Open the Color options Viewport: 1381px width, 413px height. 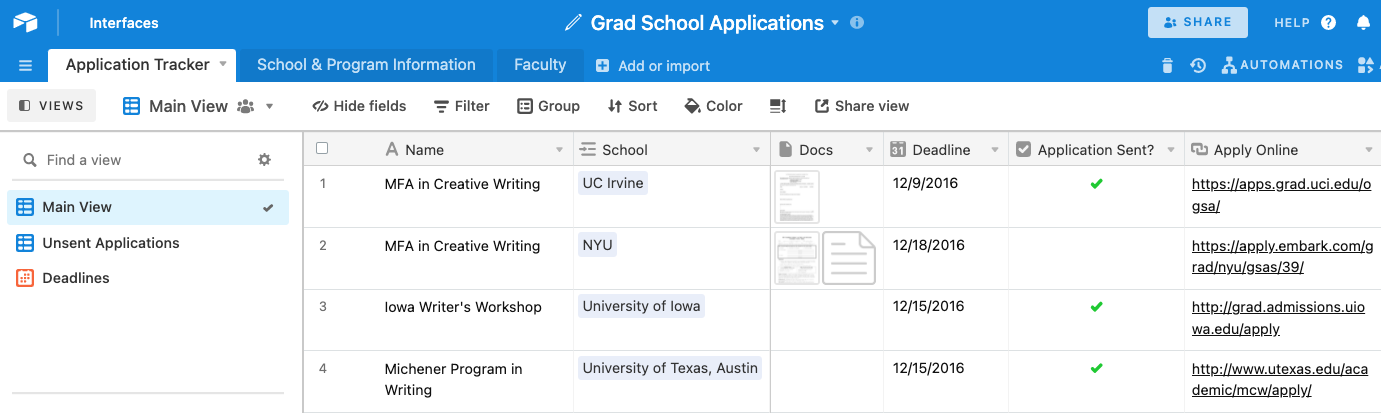(x=713, y=106)
